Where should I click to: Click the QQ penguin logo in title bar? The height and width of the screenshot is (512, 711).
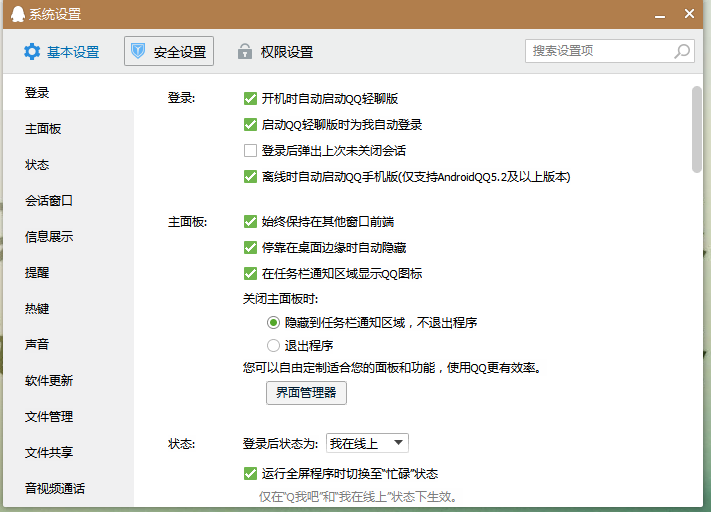click(17, 14)
